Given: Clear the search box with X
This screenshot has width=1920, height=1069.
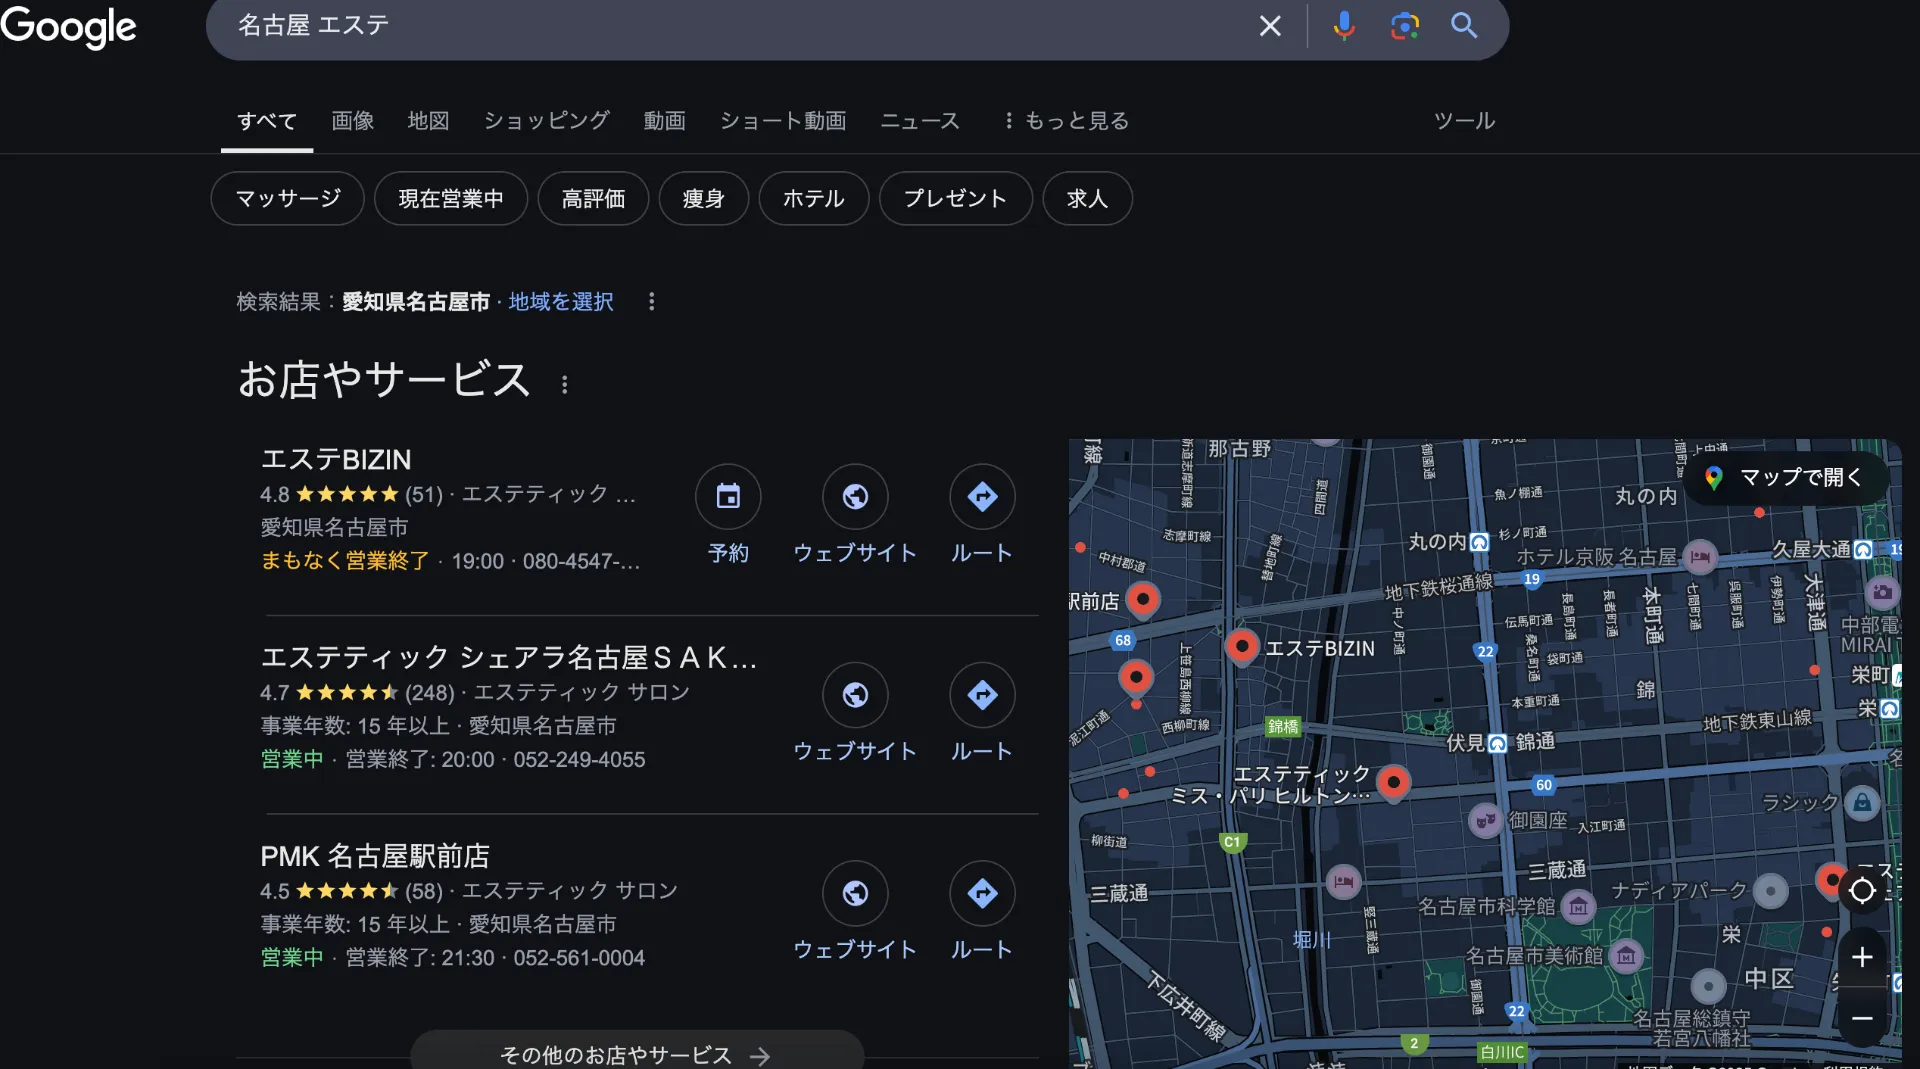Looking at the screenshot, I should click(1270, 26).
